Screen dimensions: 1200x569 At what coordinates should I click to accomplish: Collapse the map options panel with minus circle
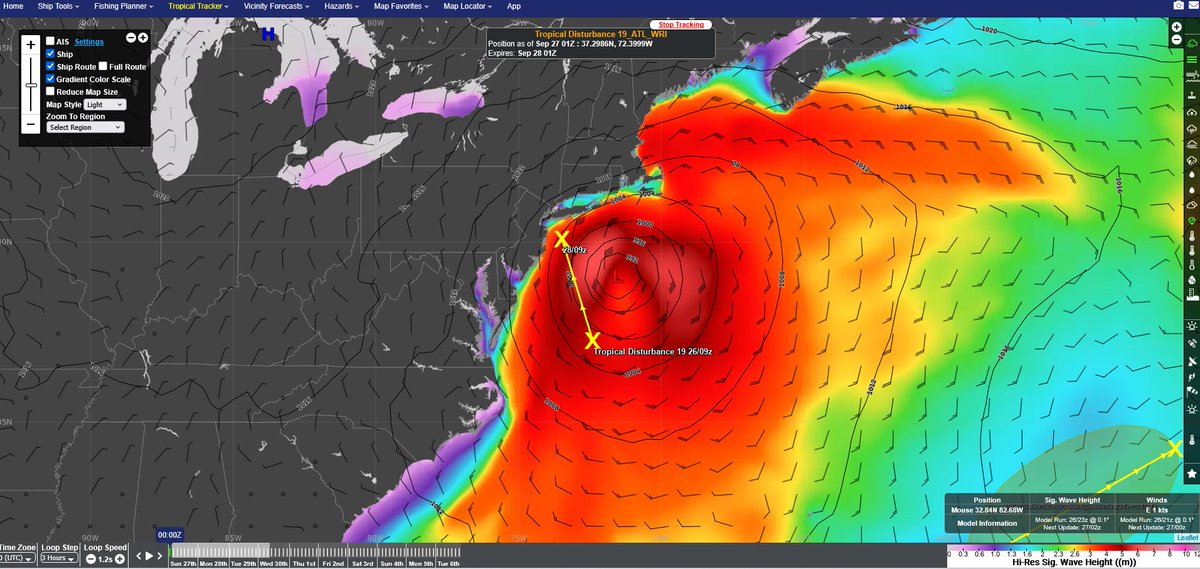pyautogui.click(x=131, y=38)
